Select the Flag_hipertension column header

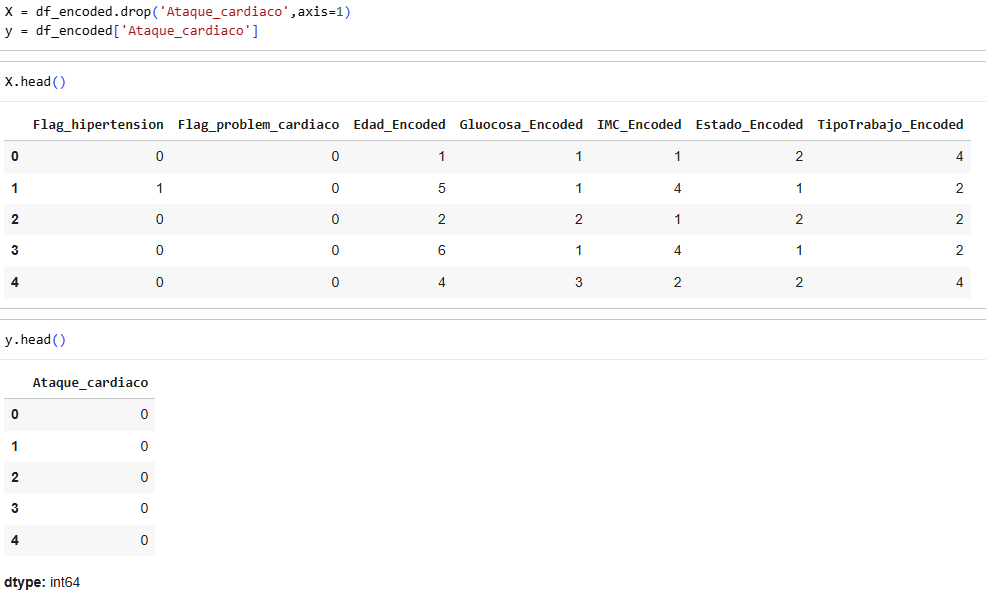point(98,124)
